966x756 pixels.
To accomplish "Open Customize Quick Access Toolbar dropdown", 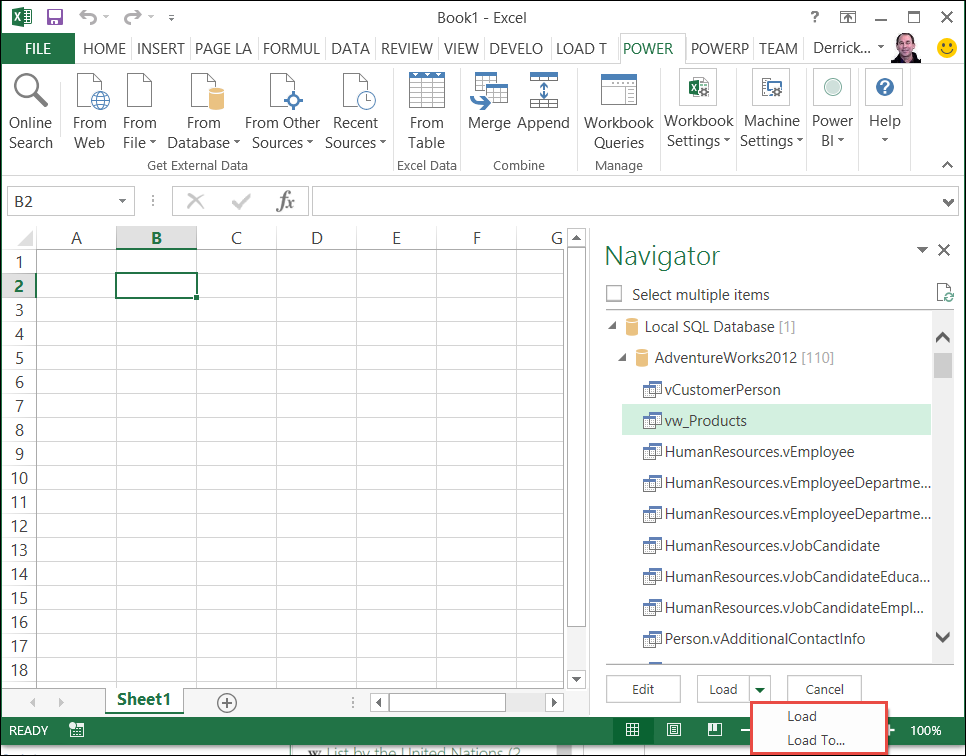I will [x=171, y=18].
